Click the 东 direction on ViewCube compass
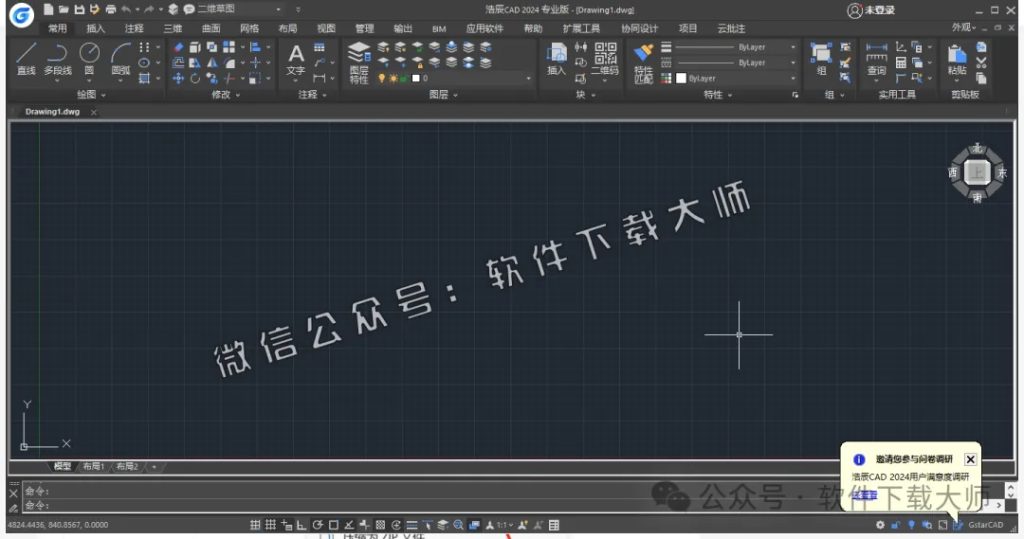The image size is (1024, 539). (x=1003, y=173)
